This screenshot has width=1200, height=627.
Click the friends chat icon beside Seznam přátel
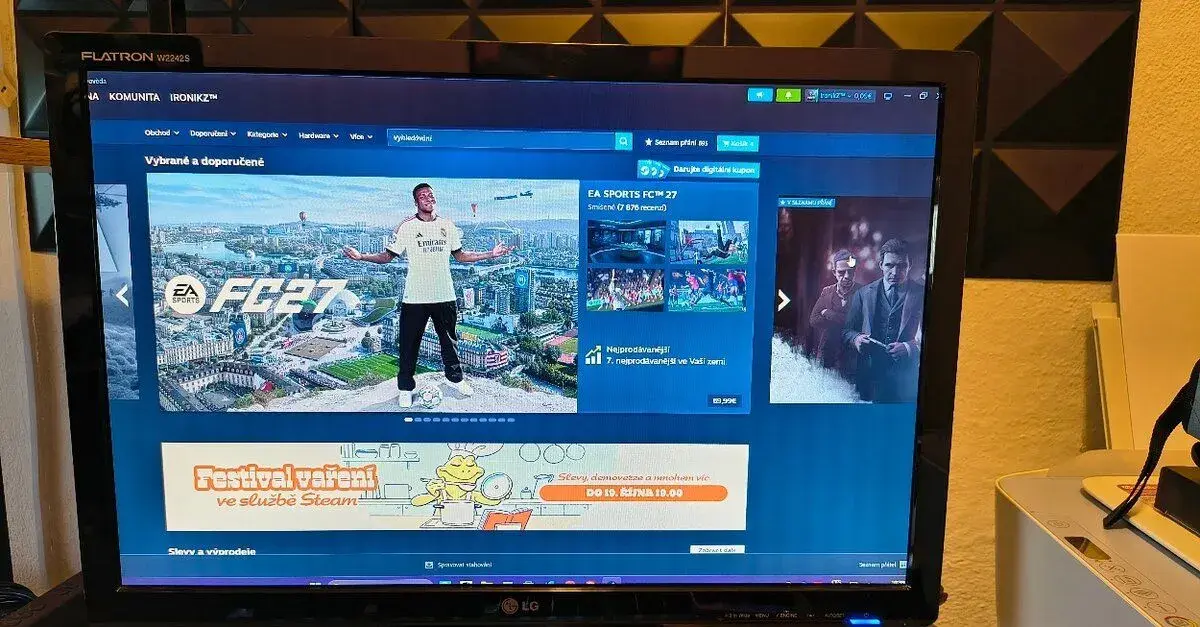click(903, 565)
